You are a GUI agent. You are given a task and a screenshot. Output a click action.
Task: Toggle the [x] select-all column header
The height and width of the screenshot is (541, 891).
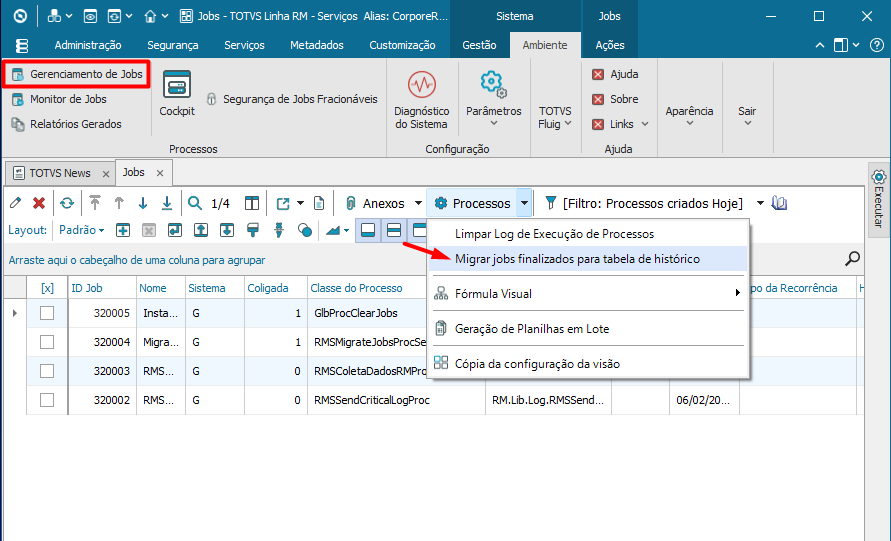(47, 288)
